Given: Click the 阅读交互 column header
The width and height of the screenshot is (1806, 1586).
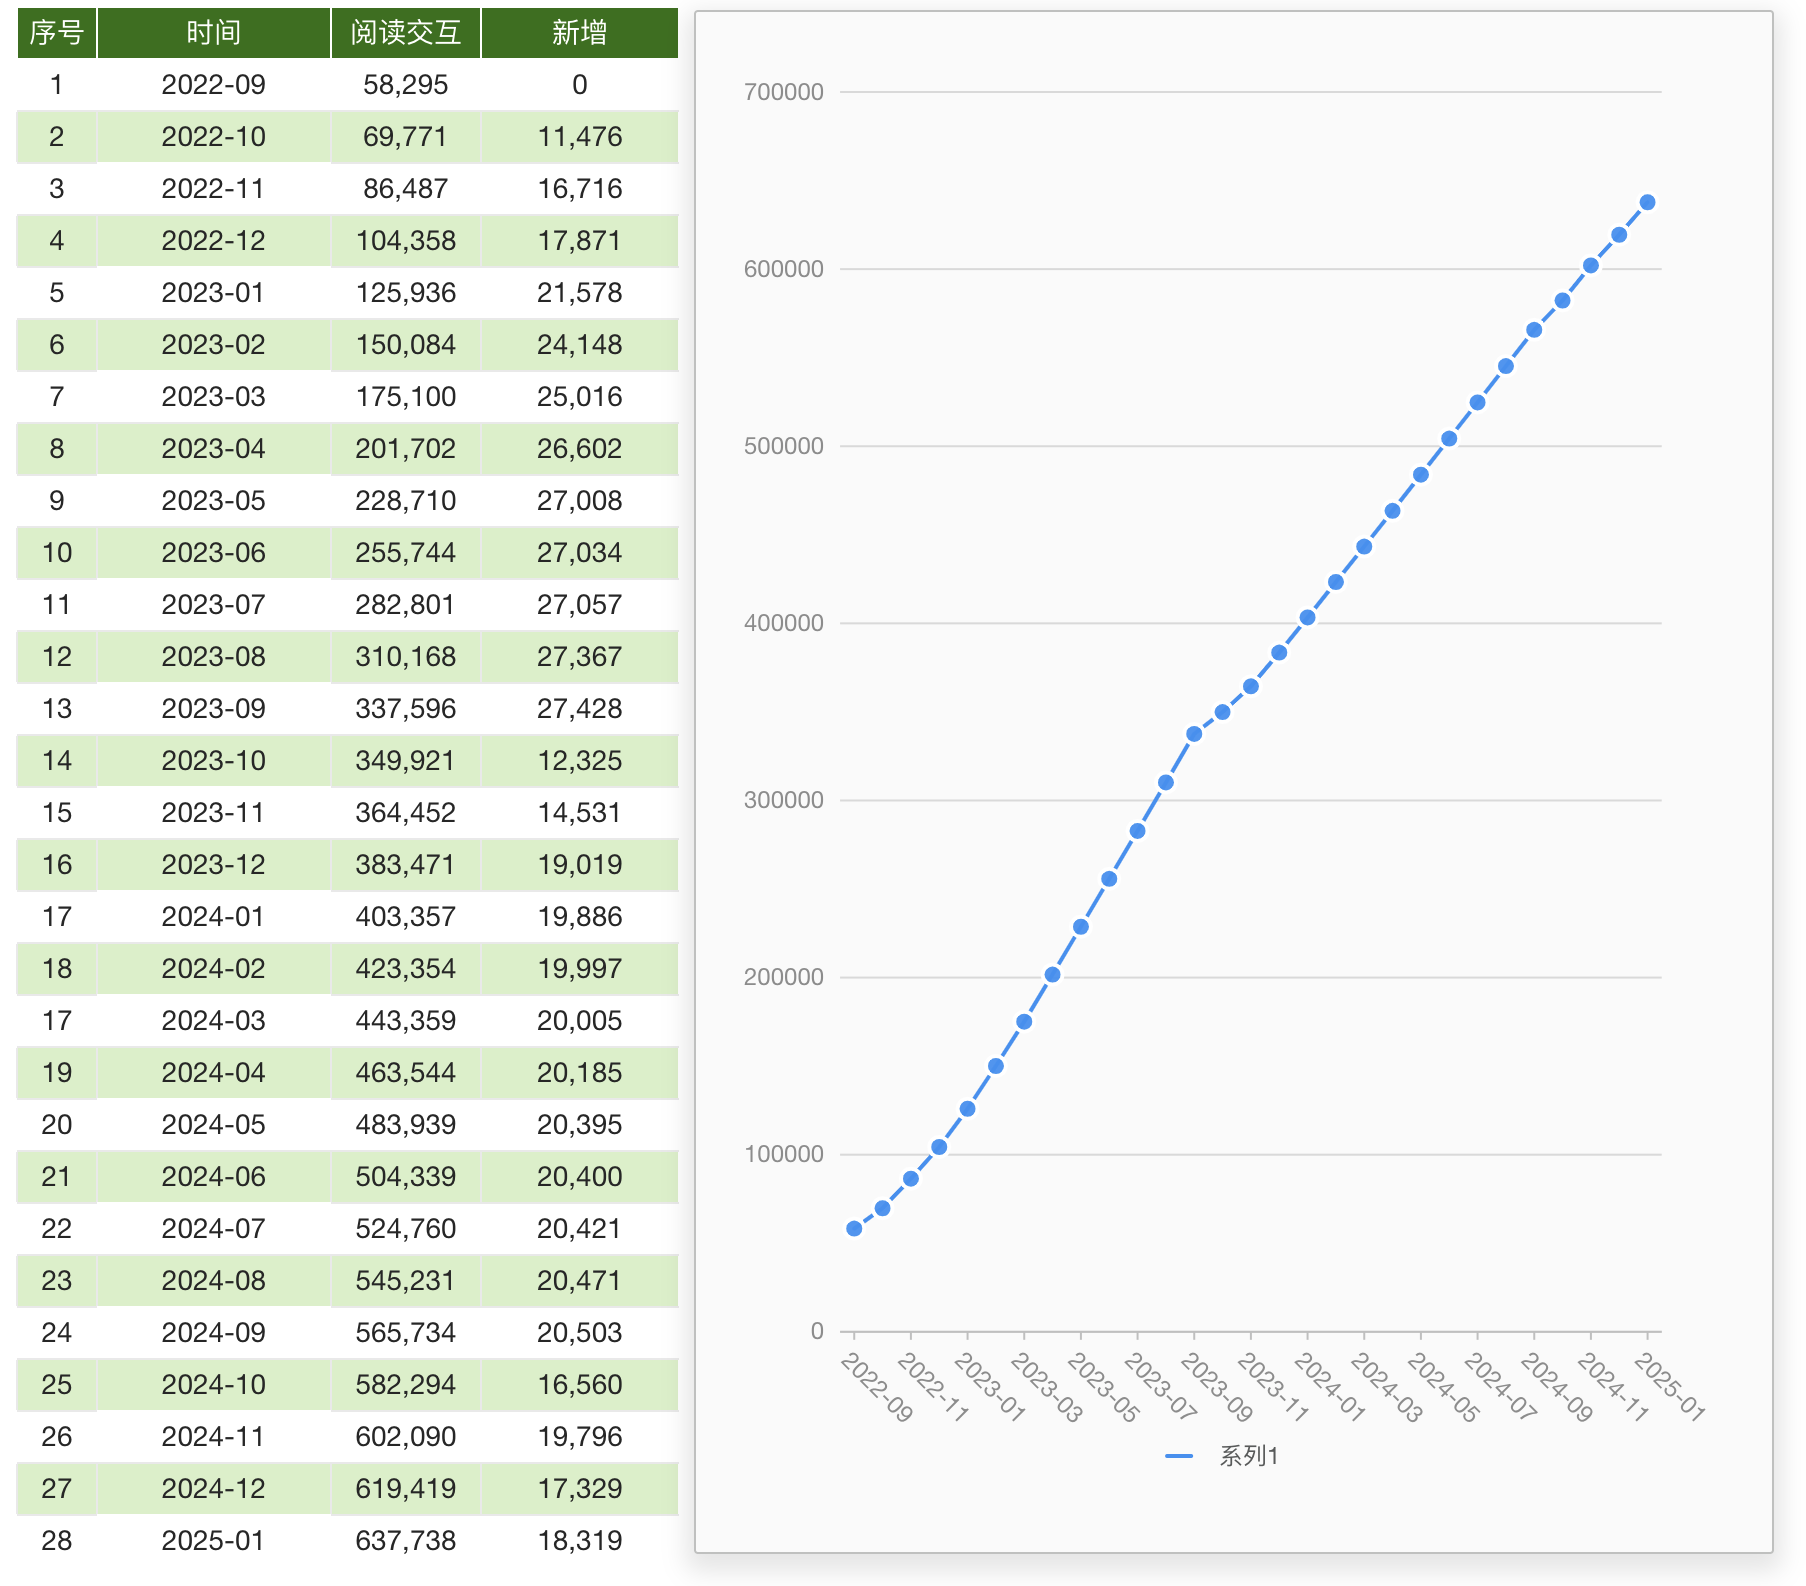Looking at the screenshot, I should pos(406,33).
